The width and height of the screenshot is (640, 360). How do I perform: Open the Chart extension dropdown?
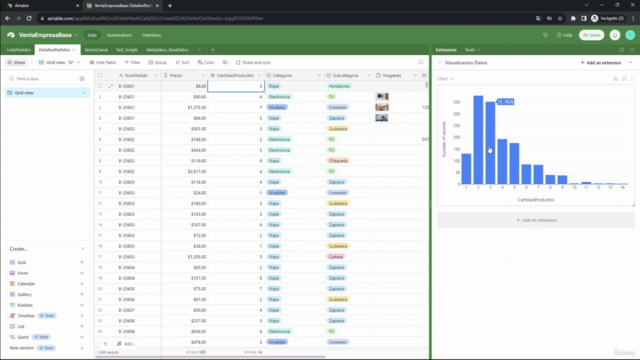click(x=445, y=79)
